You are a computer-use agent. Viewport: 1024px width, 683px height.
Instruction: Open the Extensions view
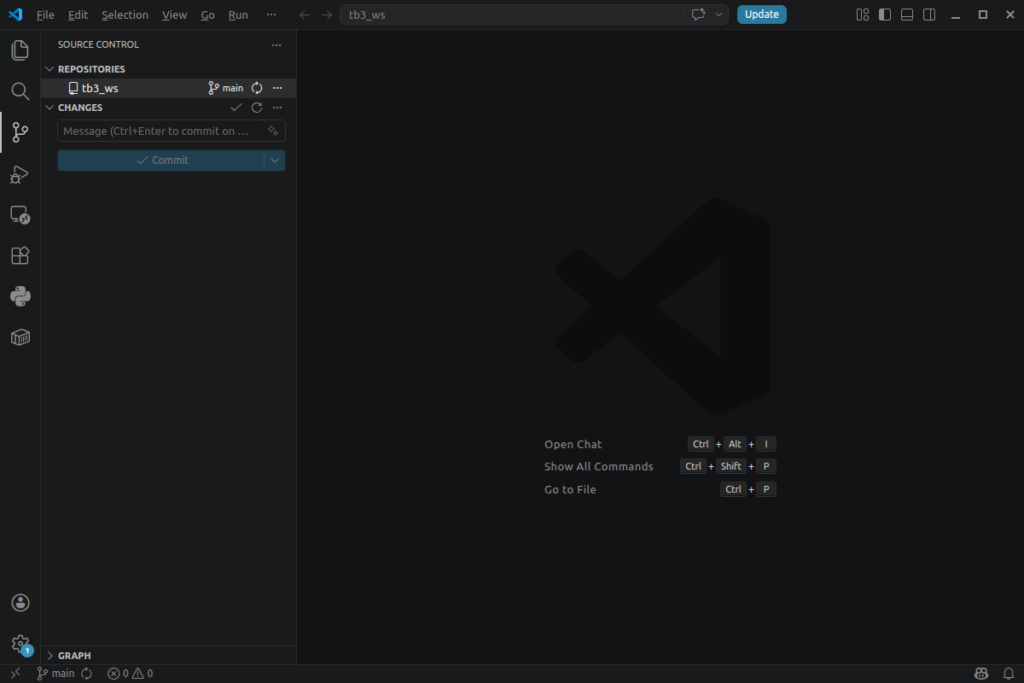tap(20, 255)
